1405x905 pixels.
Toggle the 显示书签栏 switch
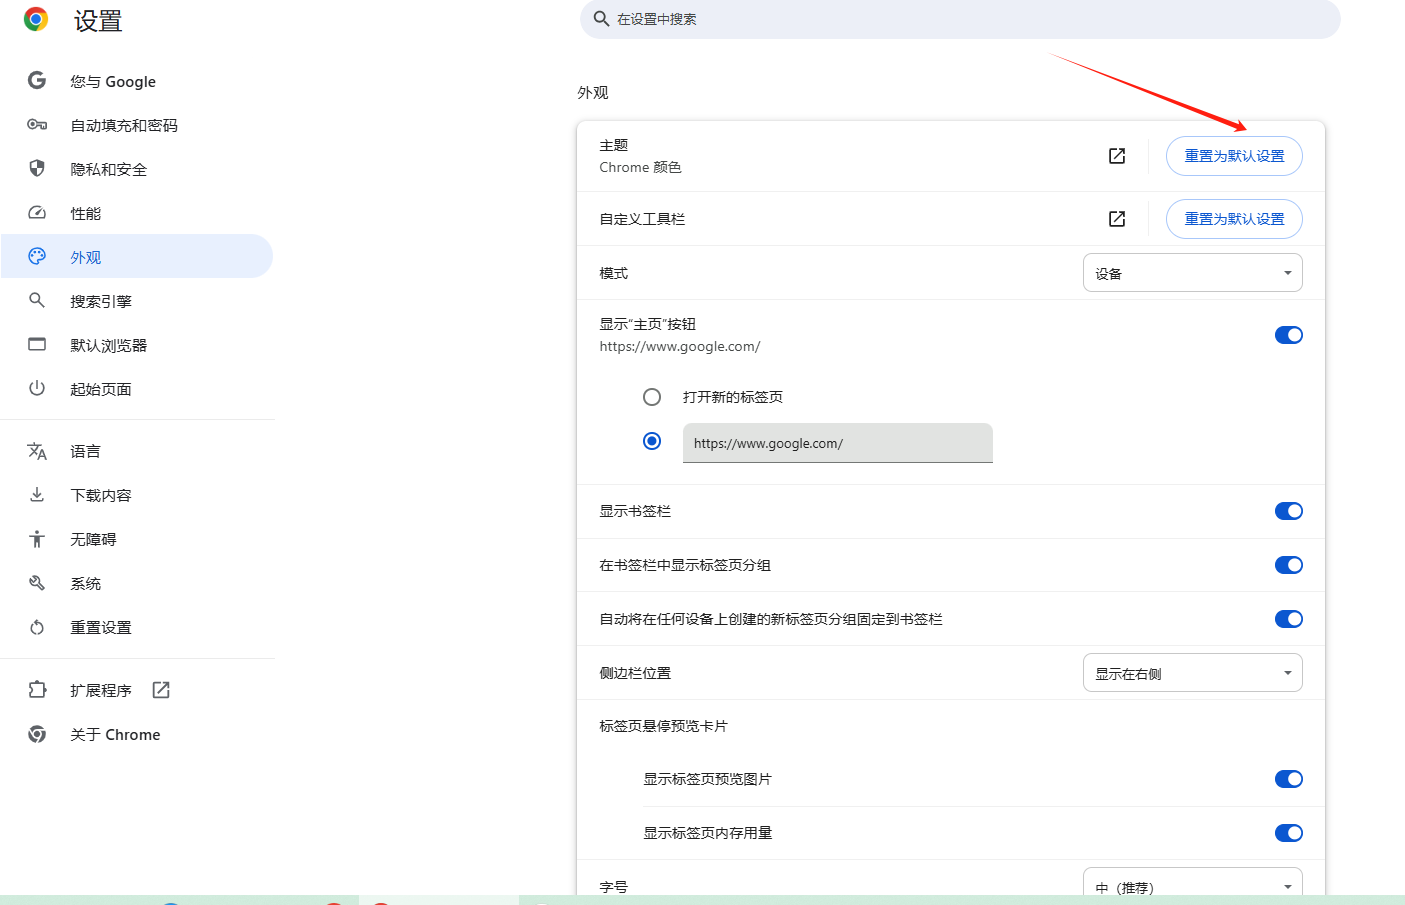point(1288,511)
